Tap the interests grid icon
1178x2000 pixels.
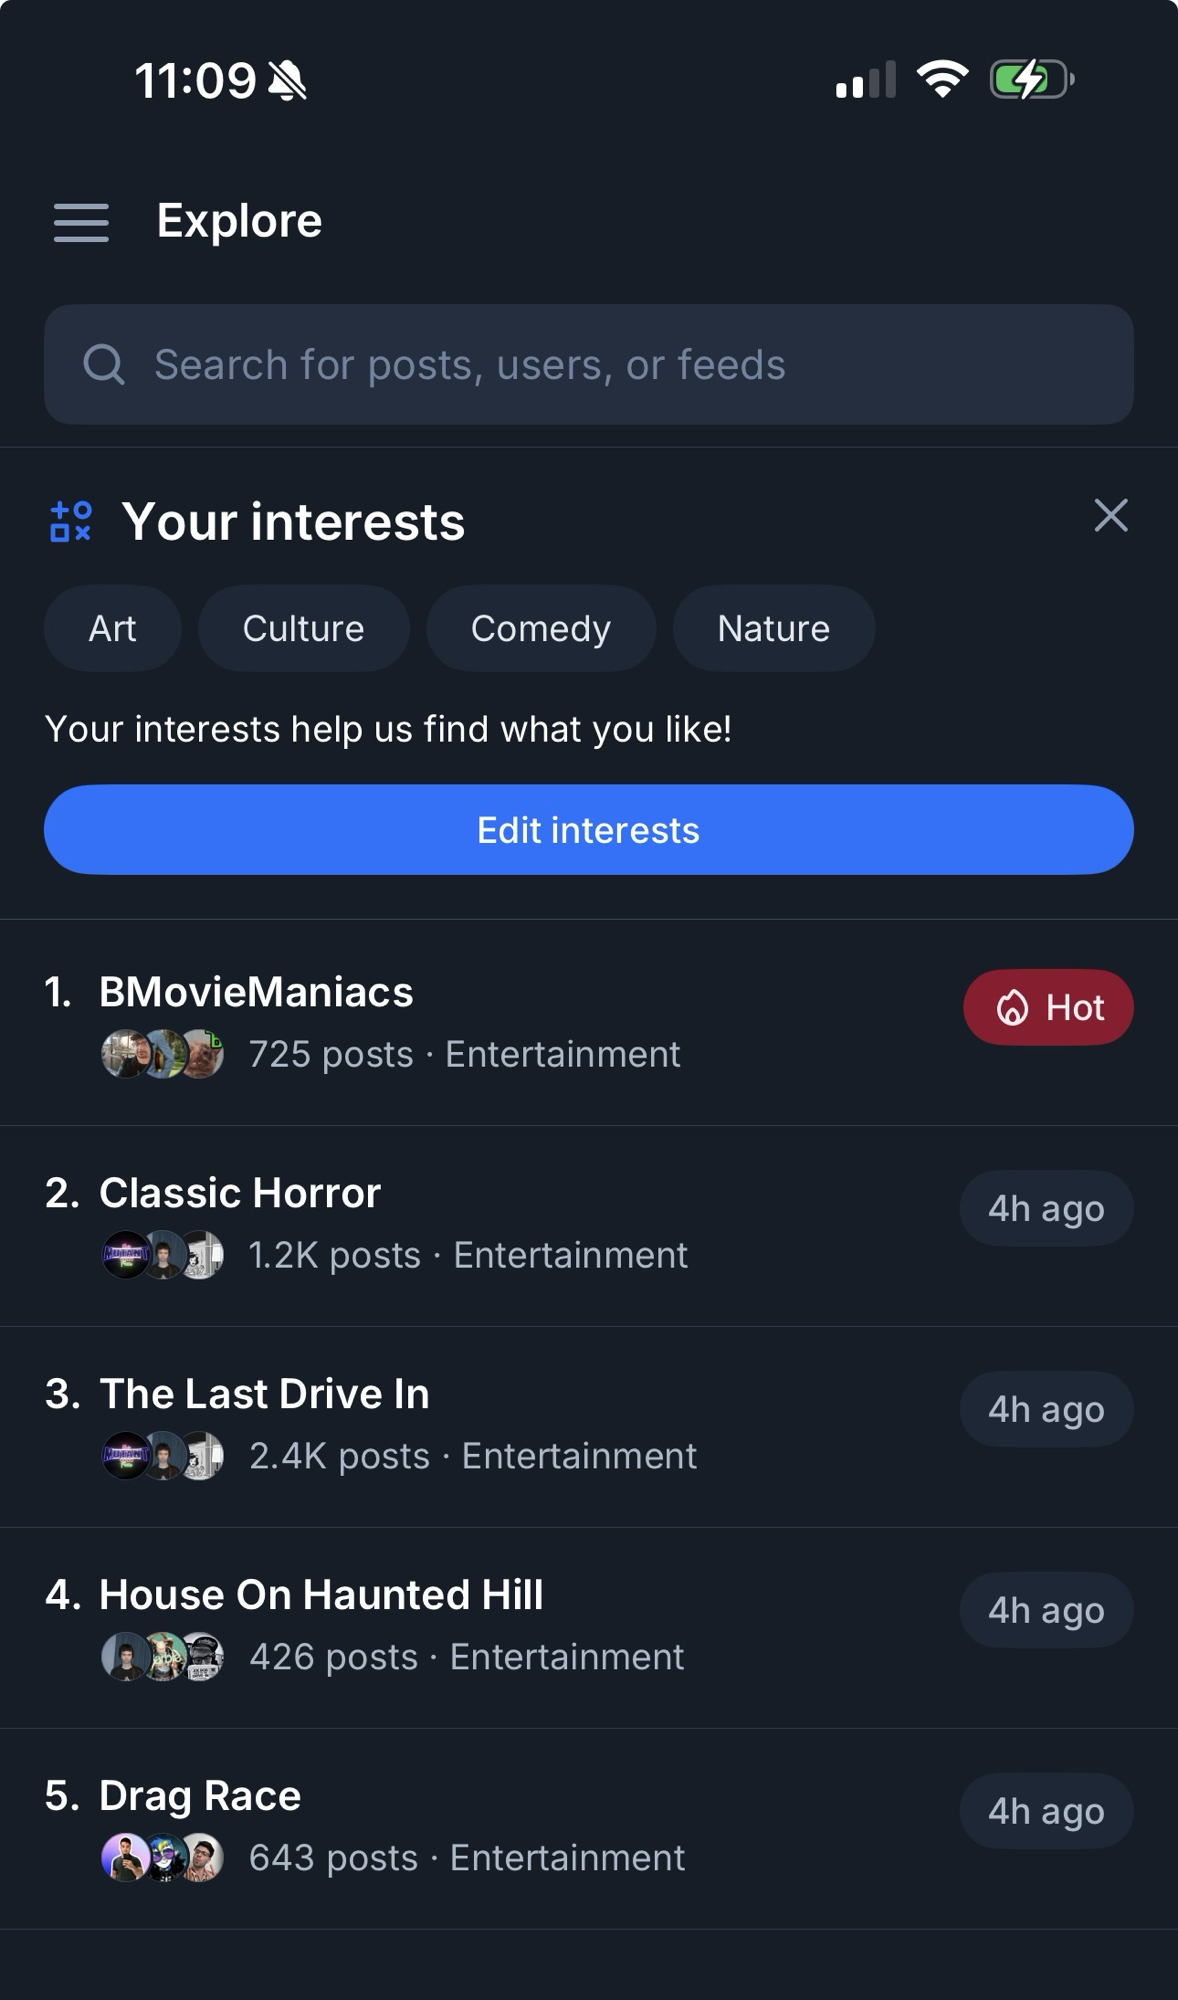[71, 522]
